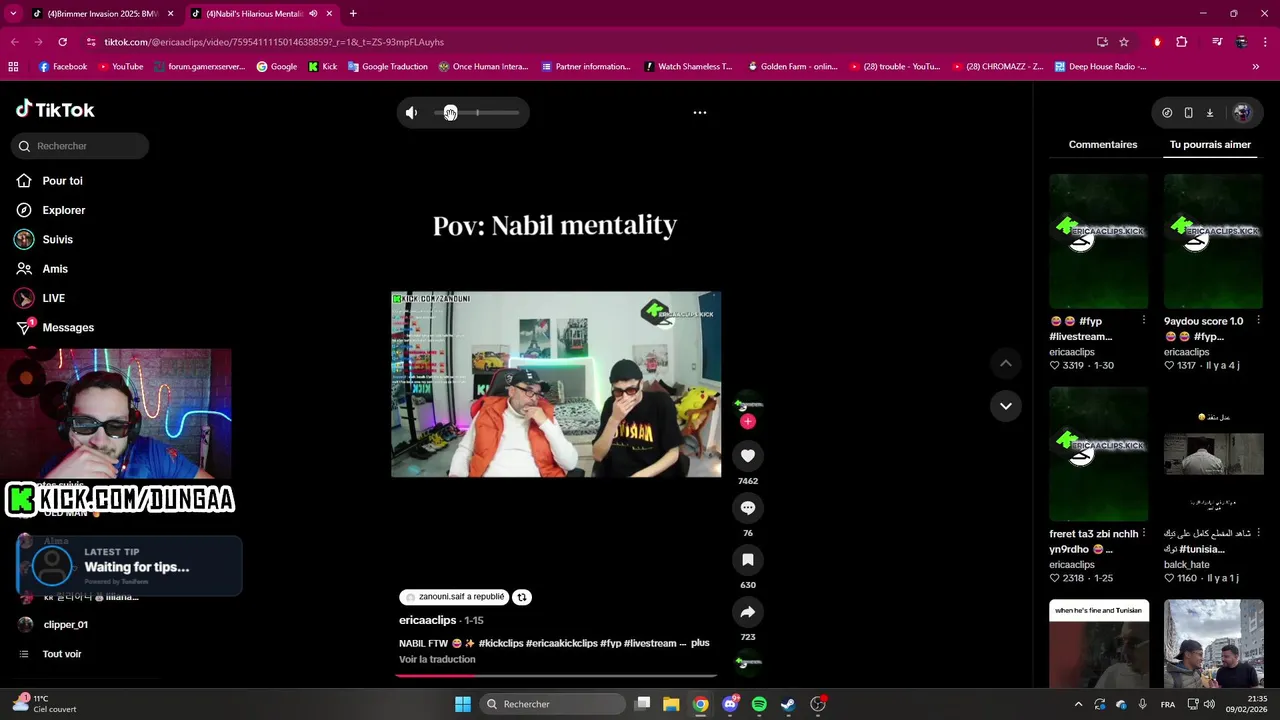Seek on the video progress bar
The width and height of the screenshot is (1280, 720).
(556, 677)
